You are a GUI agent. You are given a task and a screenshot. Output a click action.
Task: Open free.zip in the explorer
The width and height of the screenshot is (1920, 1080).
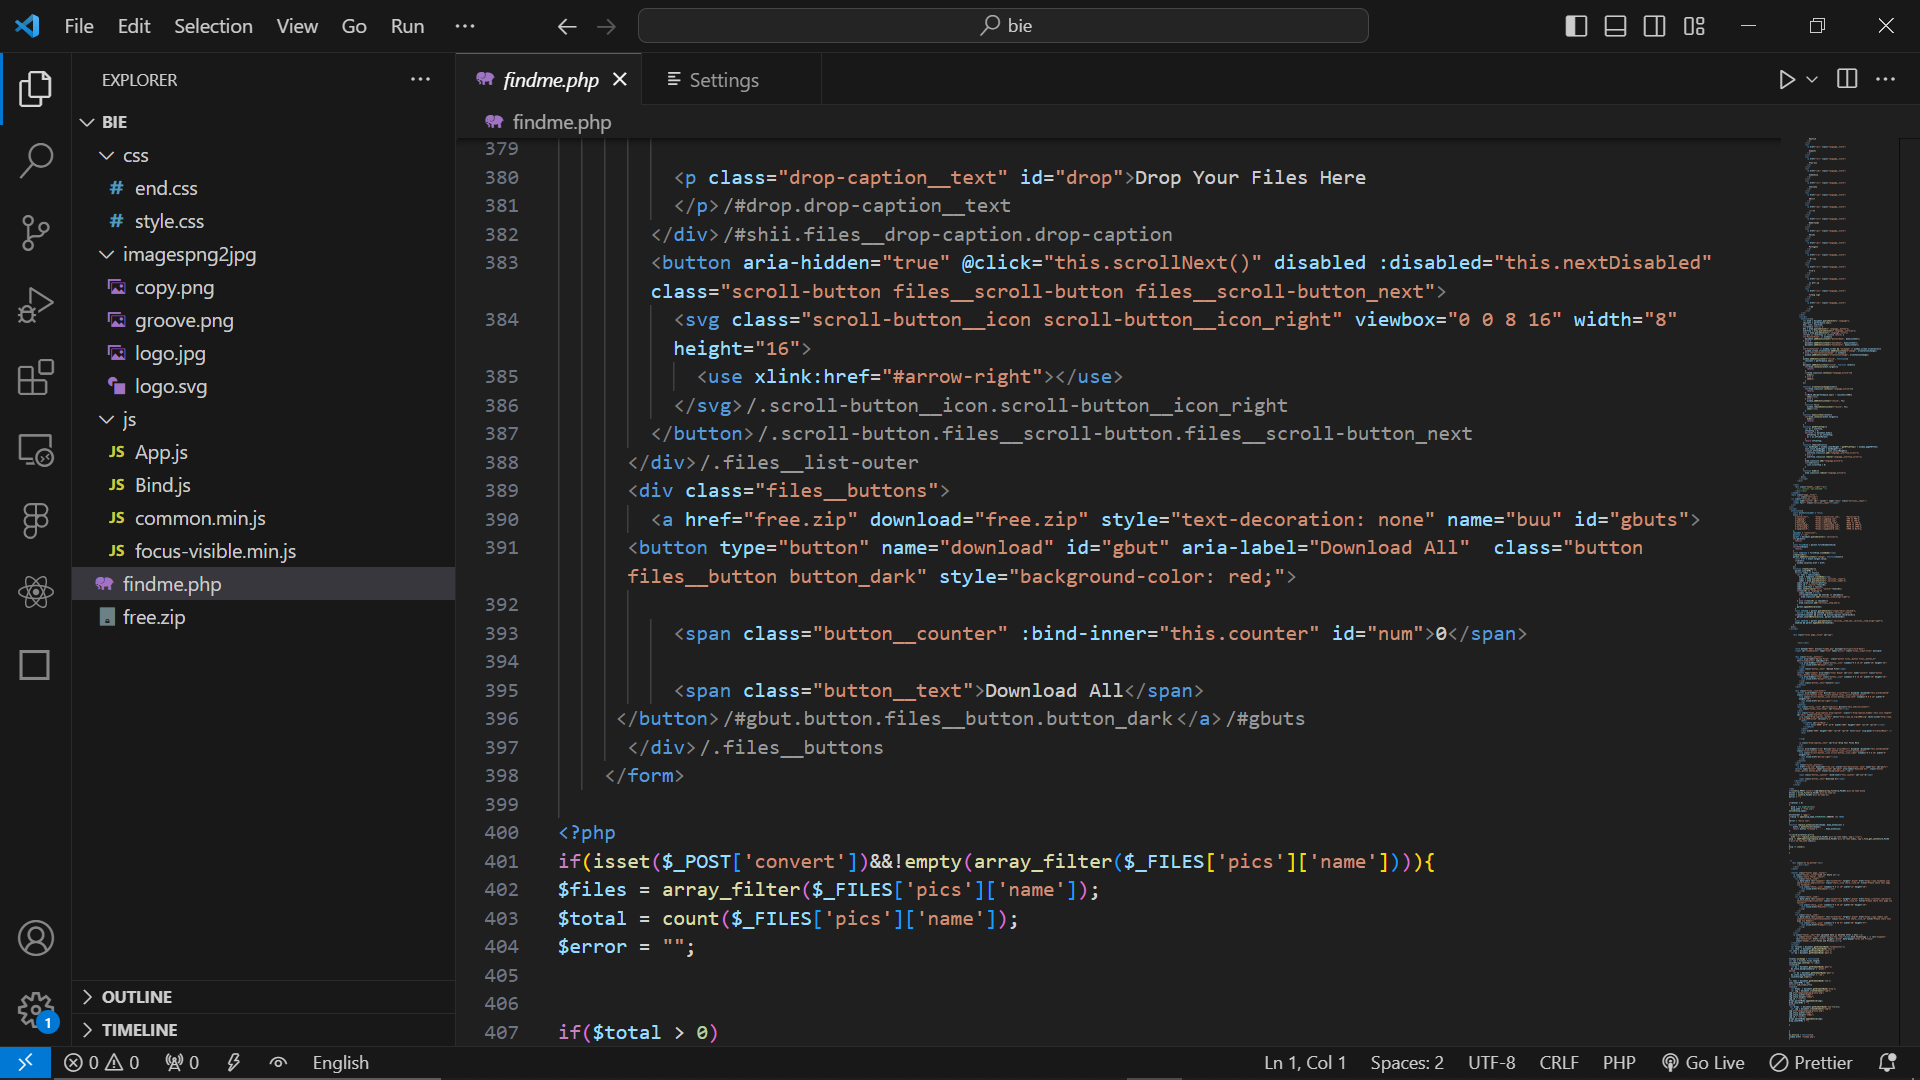pyautogui.click(x=154, y=617)
